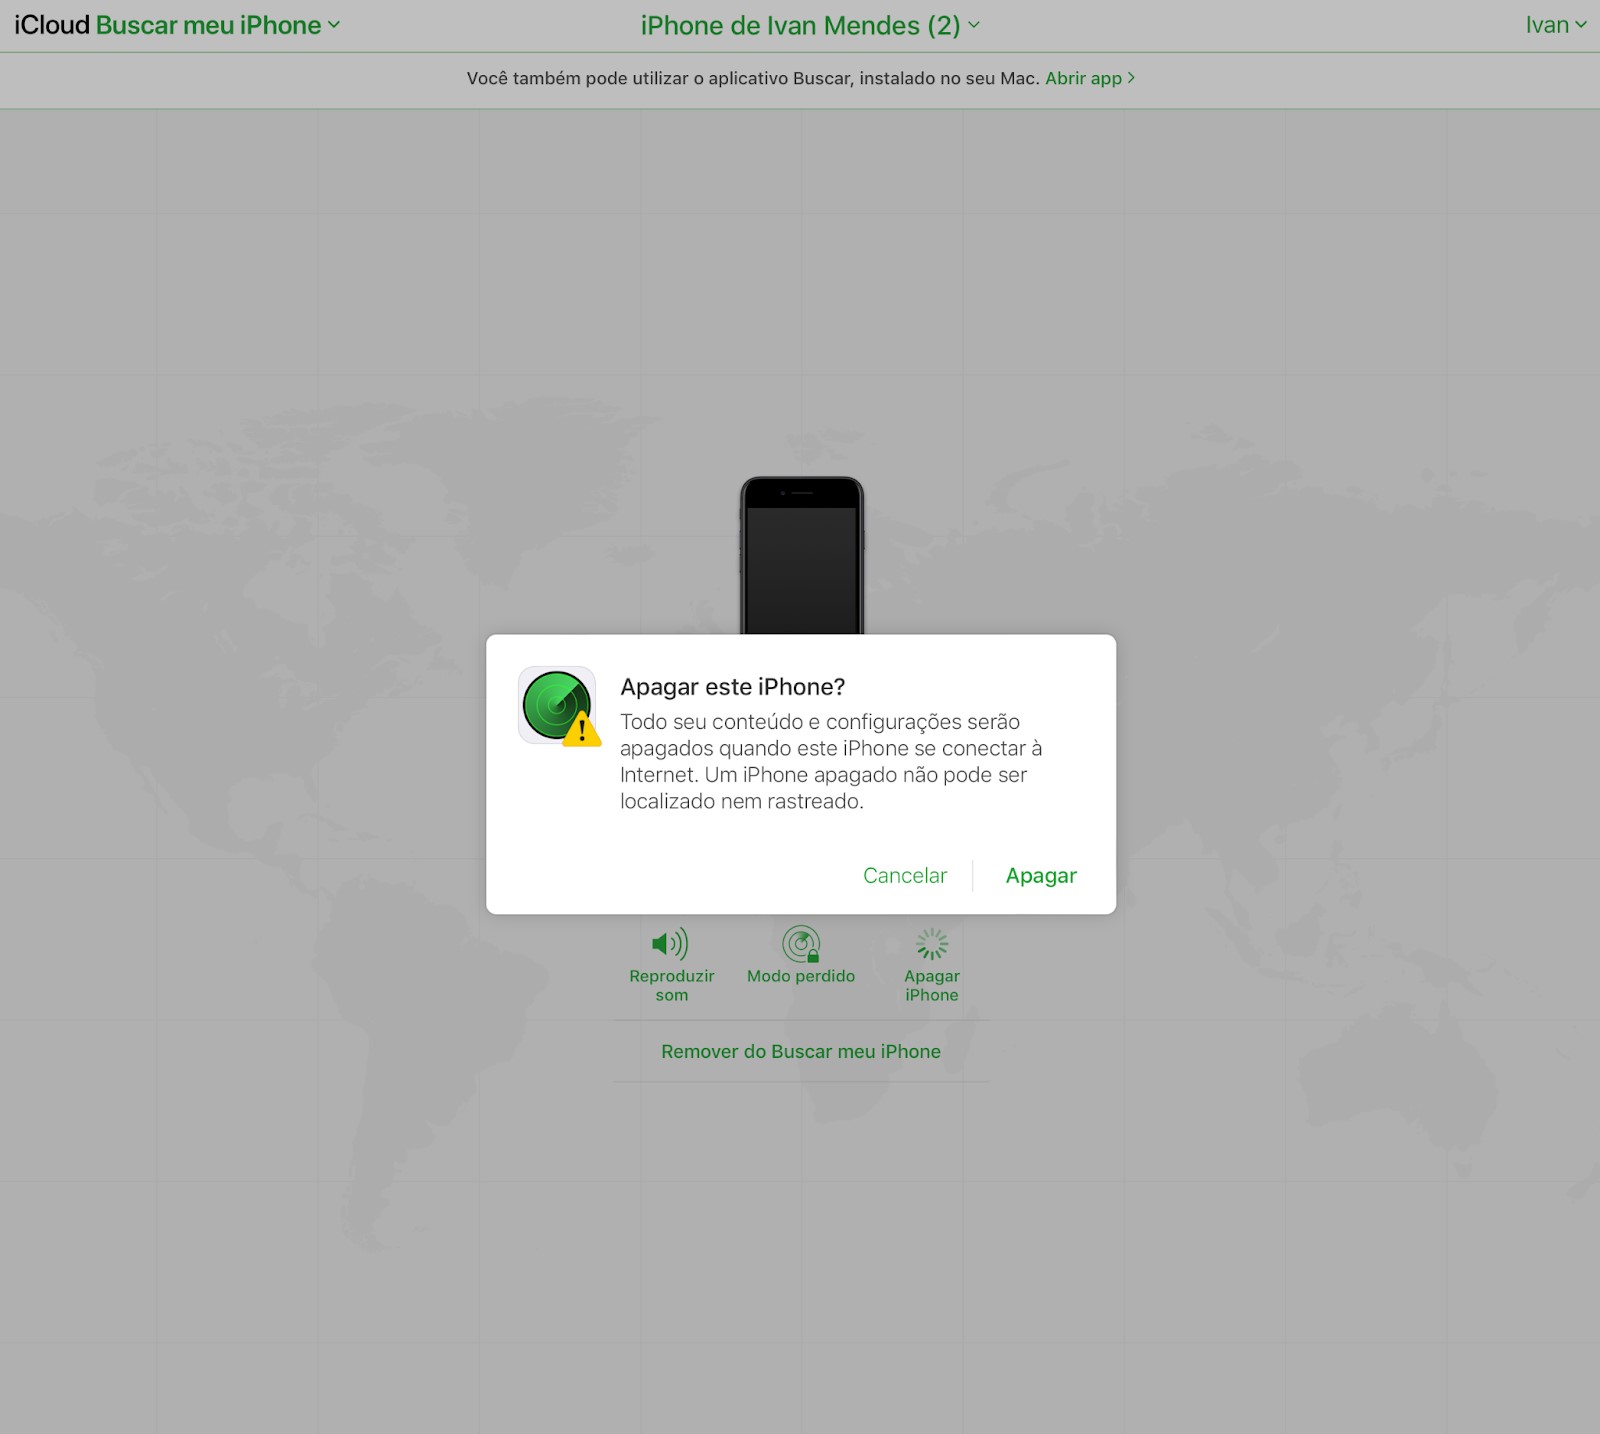The height and width of the screenshot is (1434, 1600).
Task: Click the Apagar iPhone label
Action: 932,985
